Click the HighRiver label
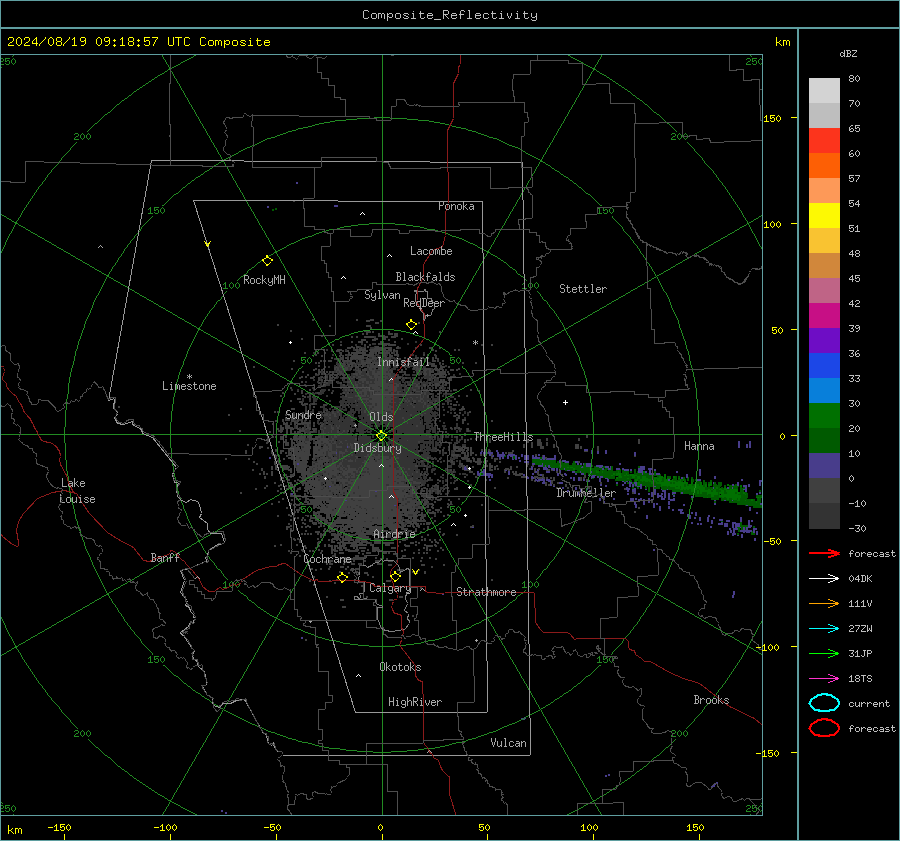This screenshot has height=841, width=900. 415,702
